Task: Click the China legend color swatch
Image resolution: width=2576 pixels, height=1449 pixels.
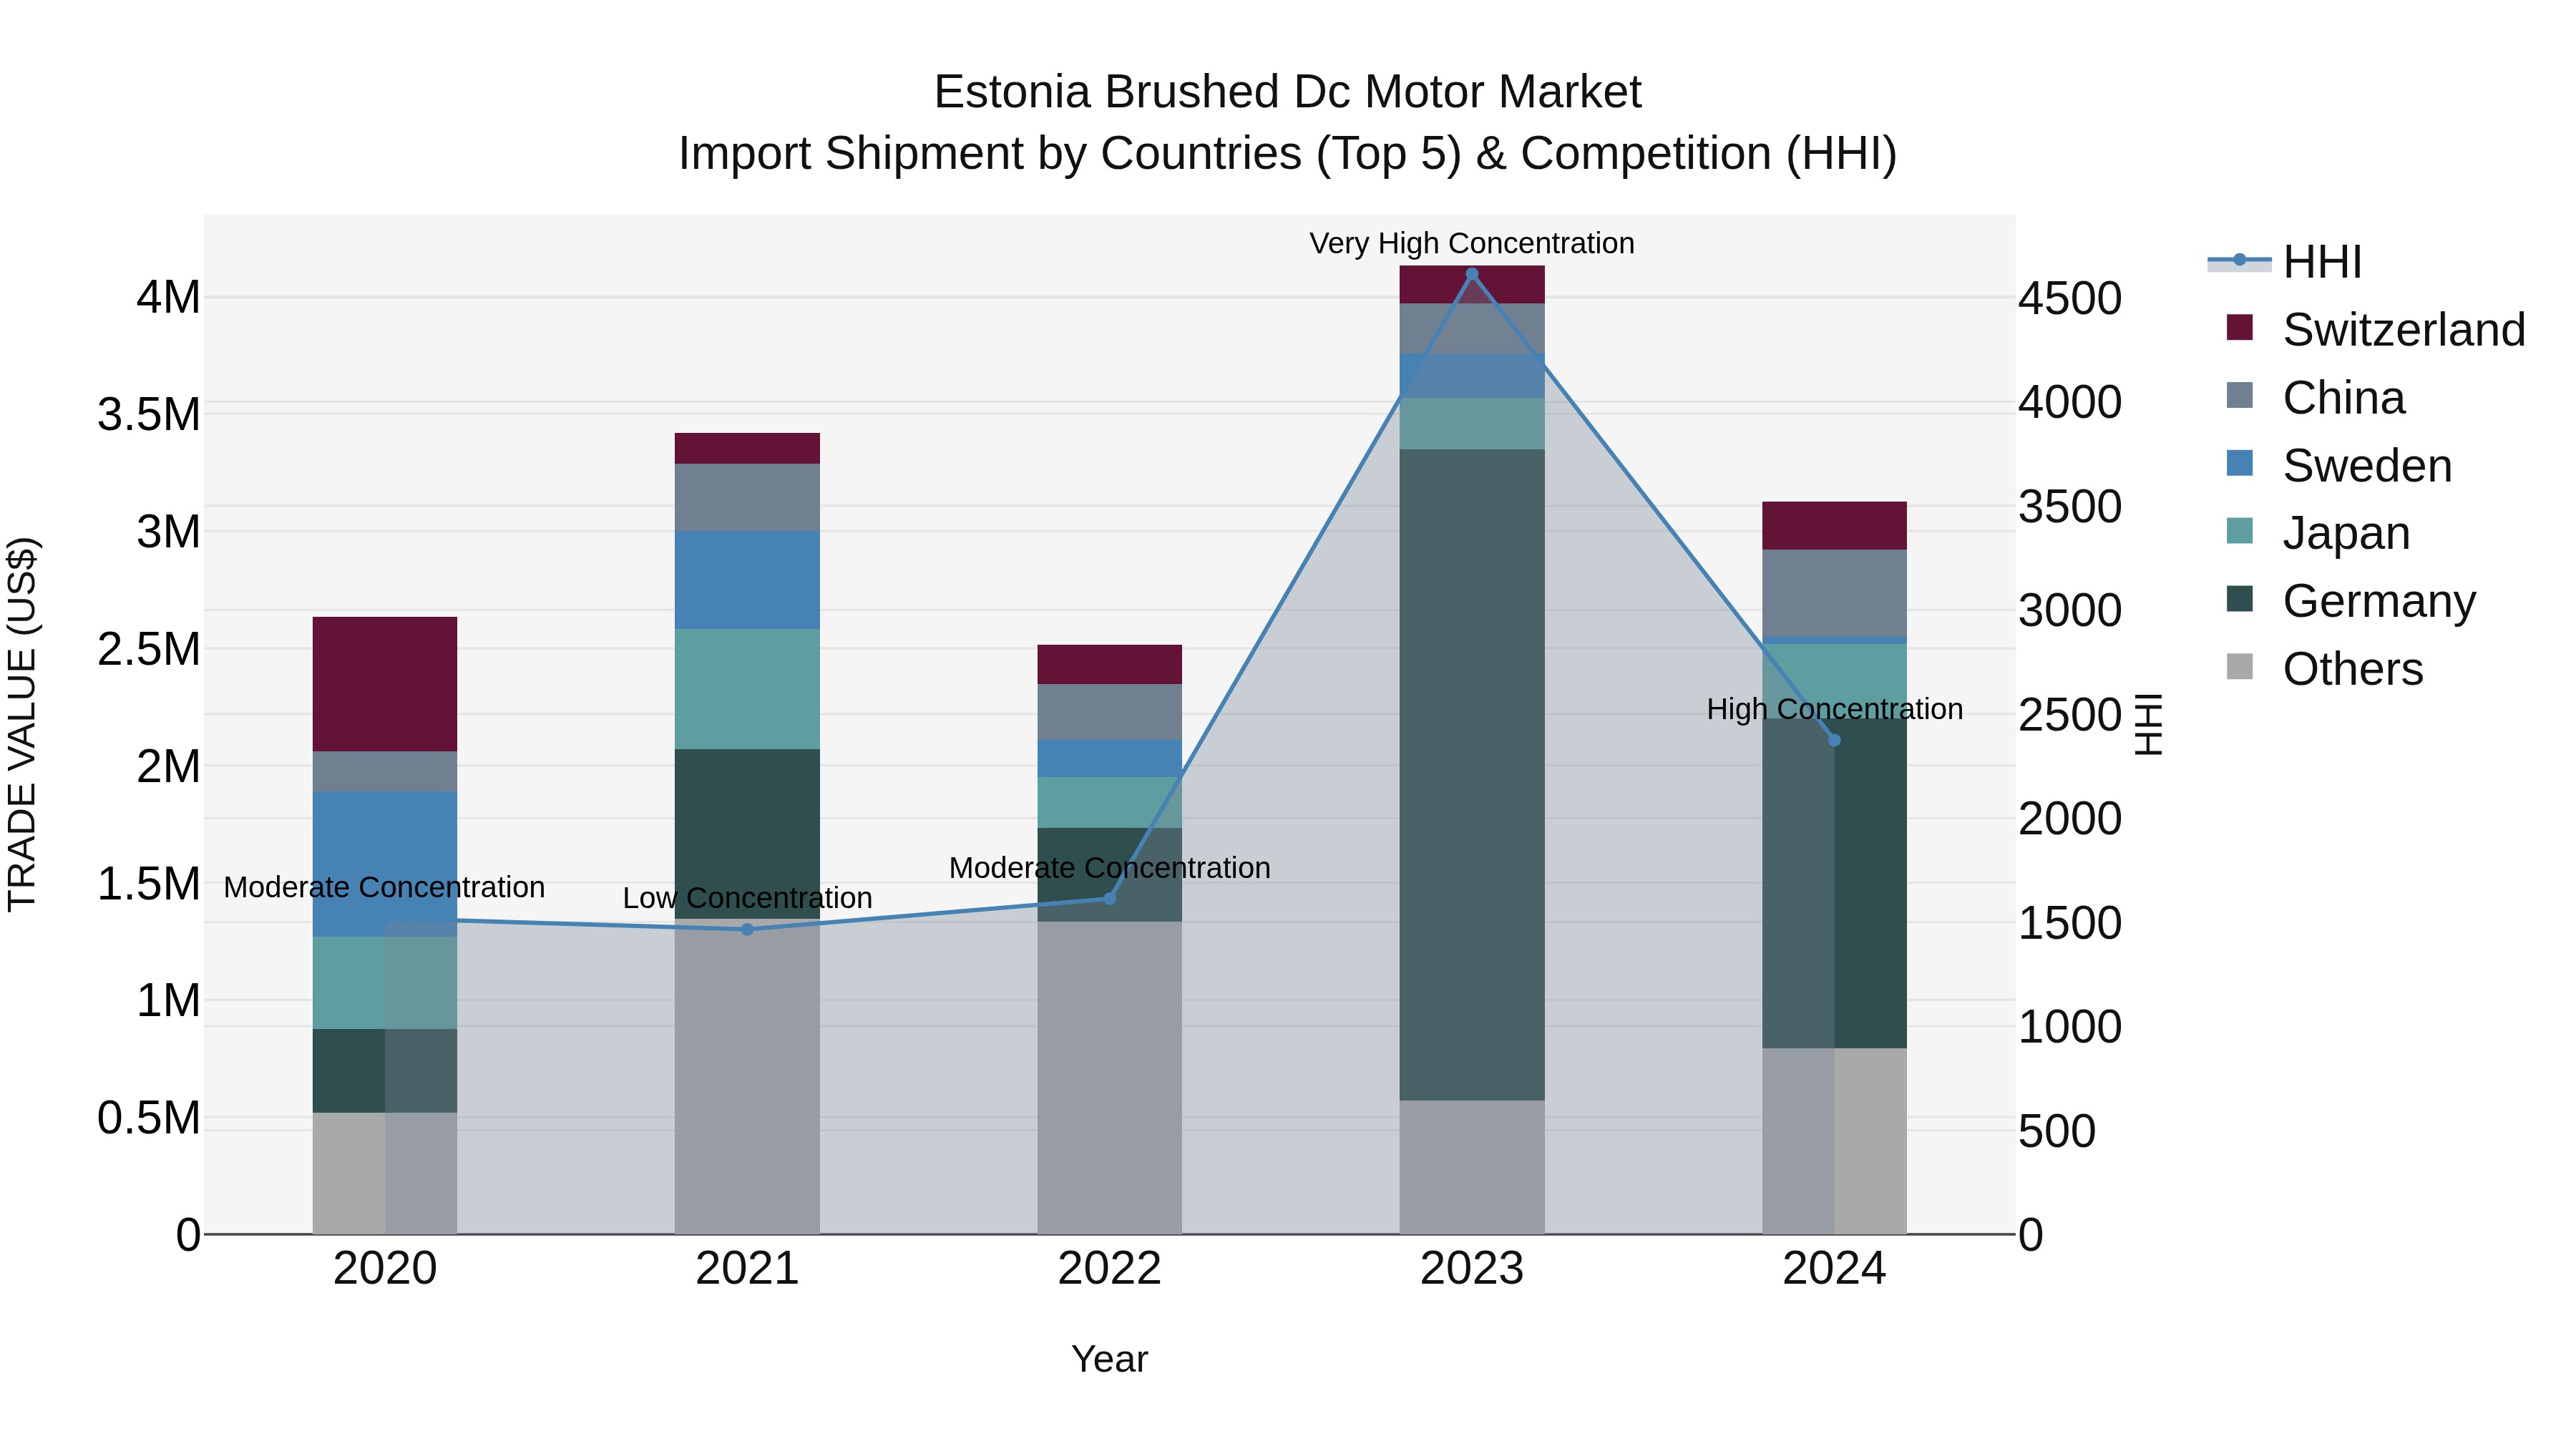Action: click(2240, 395)
